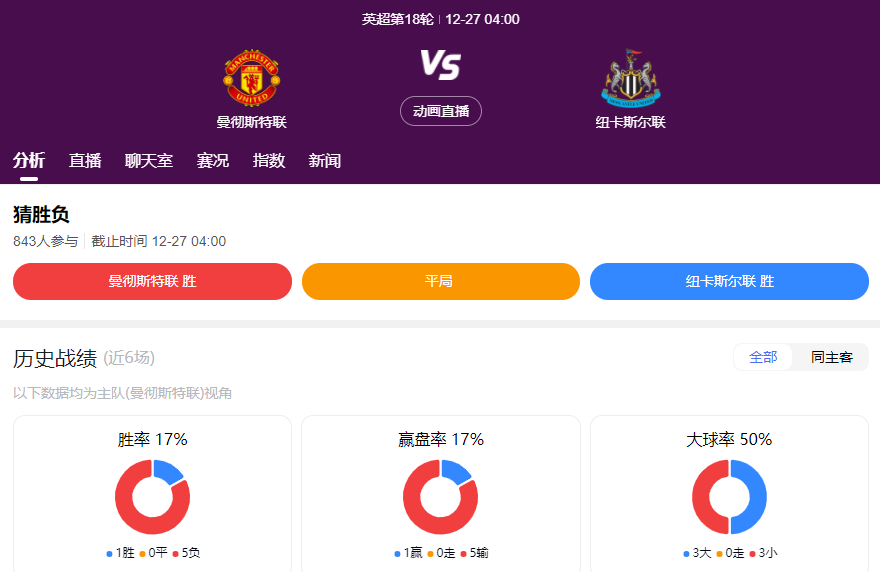Vote 曼彻斯特联 胜 red button
880x572 pixels.
pos(152,281)
